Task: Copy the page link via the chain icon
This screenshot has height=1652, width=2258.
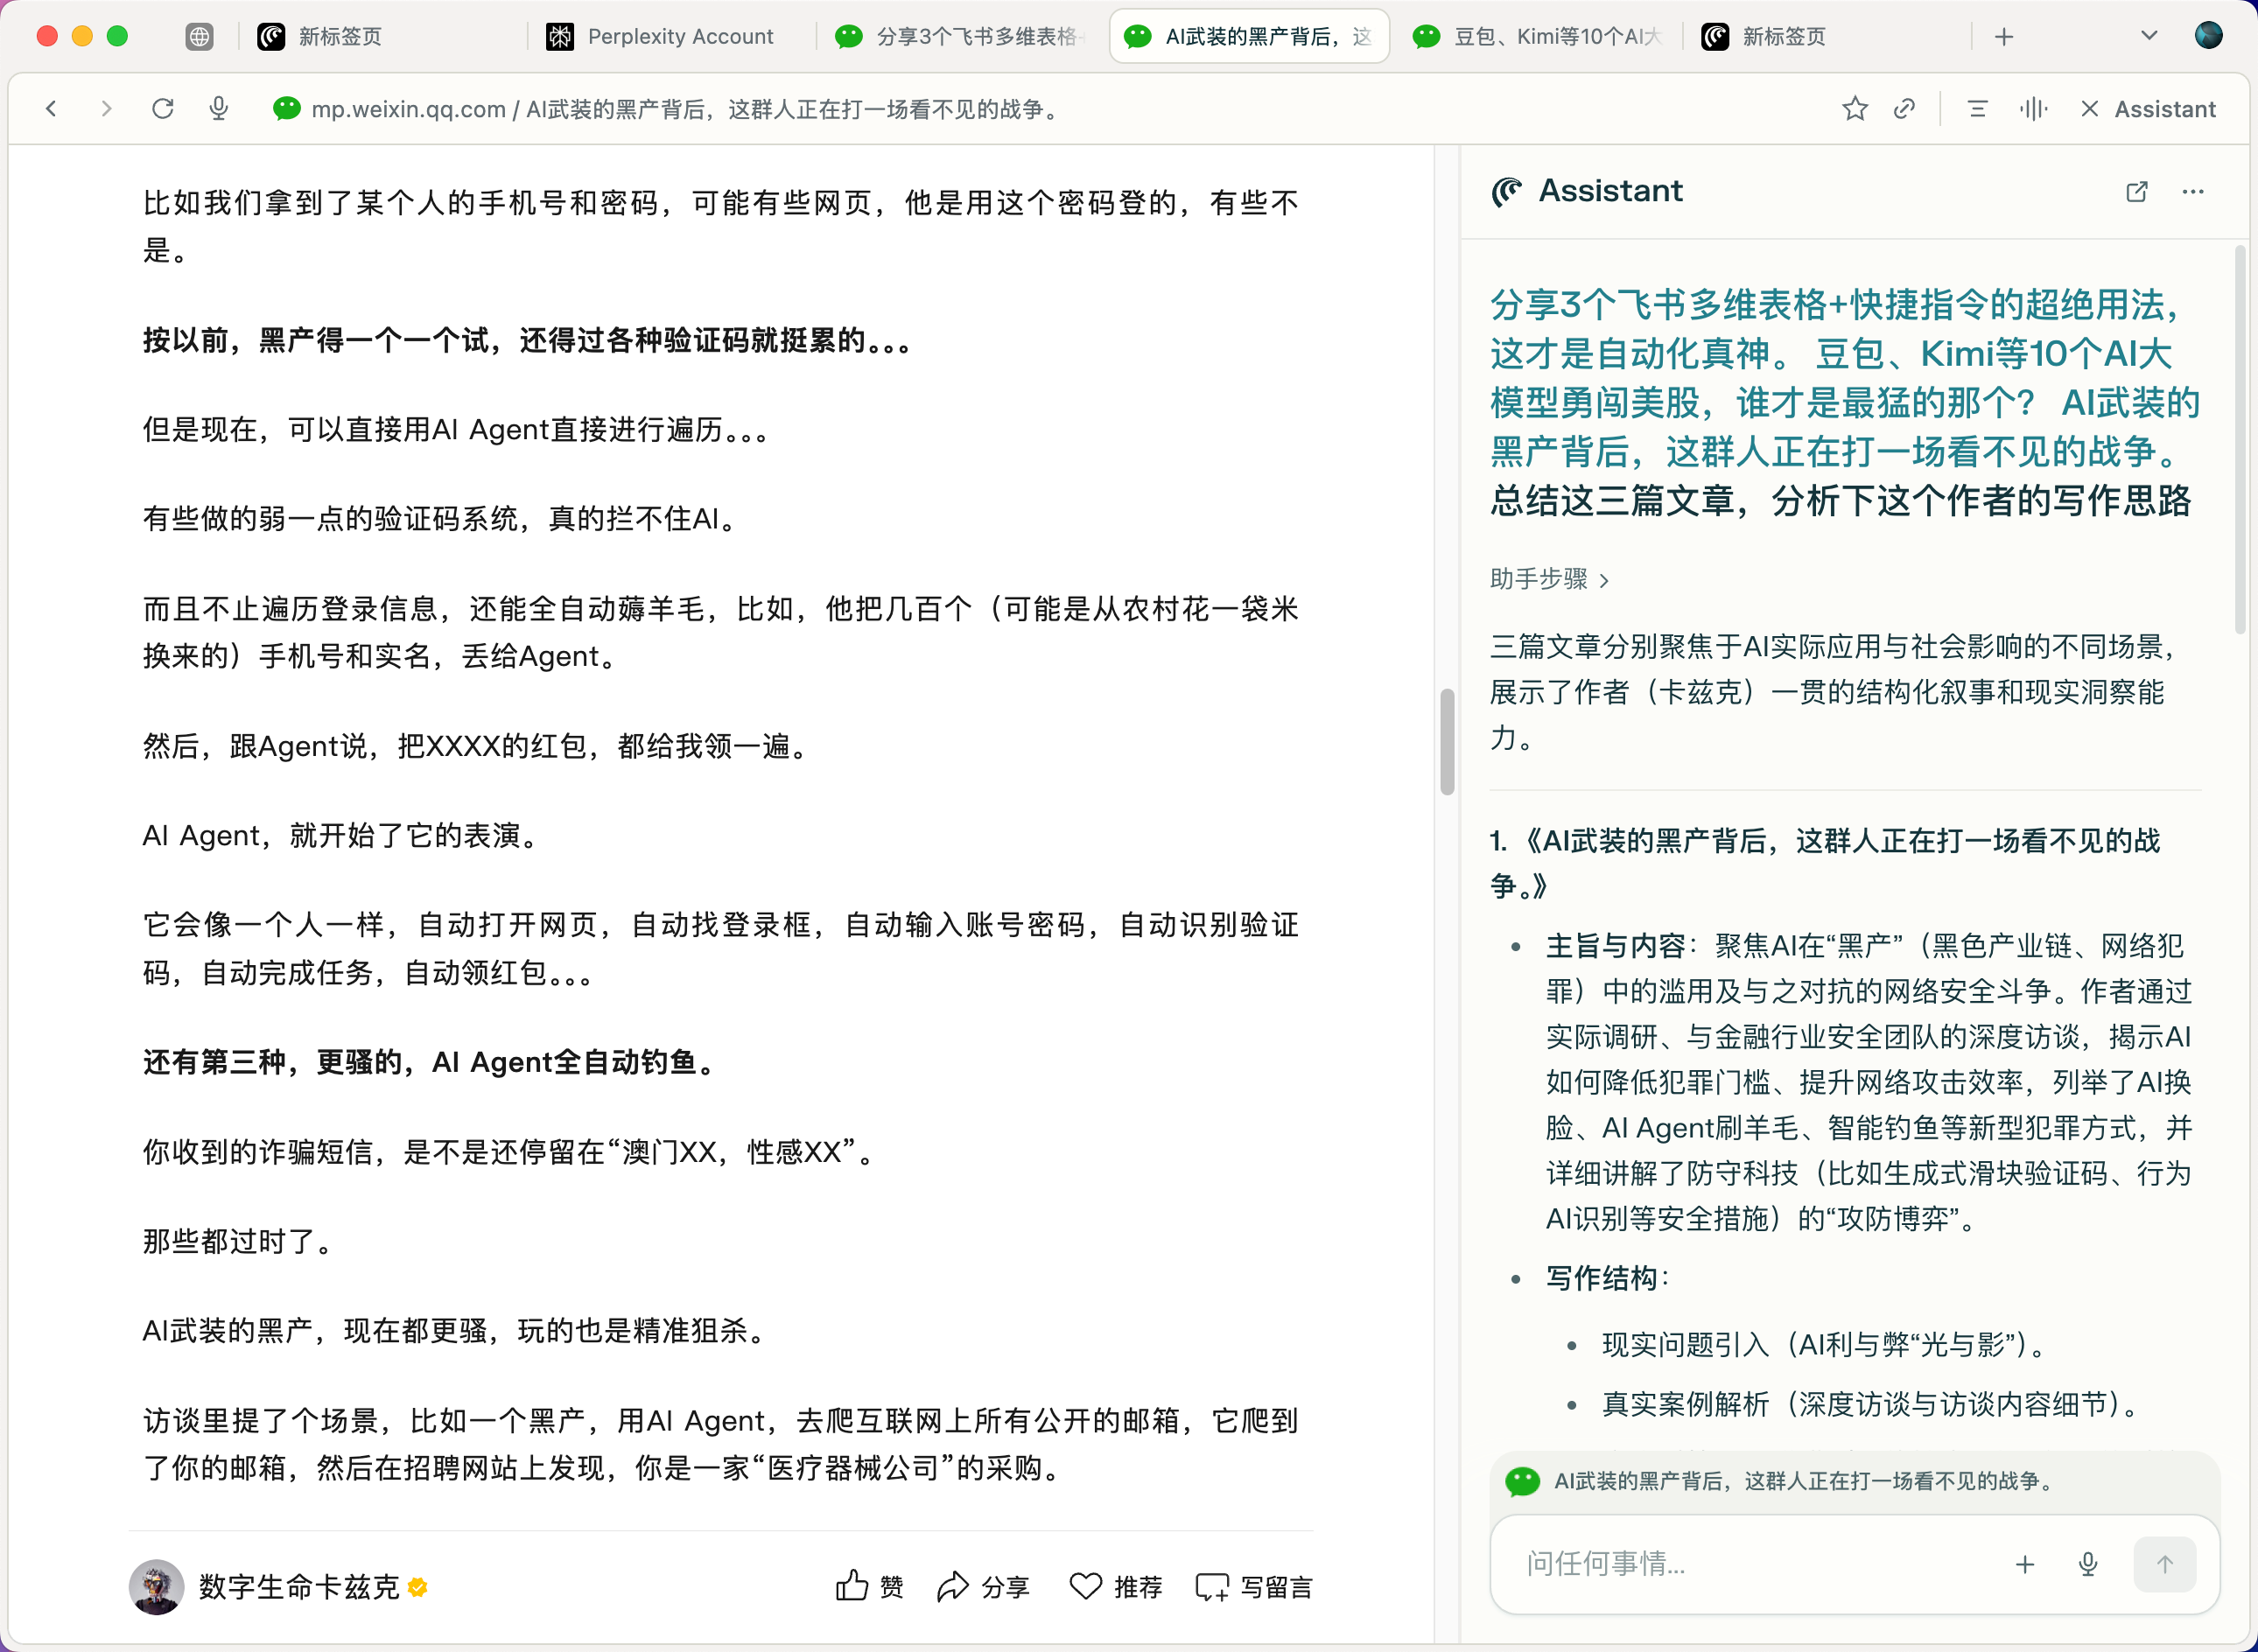Action: click(1904, 109)
